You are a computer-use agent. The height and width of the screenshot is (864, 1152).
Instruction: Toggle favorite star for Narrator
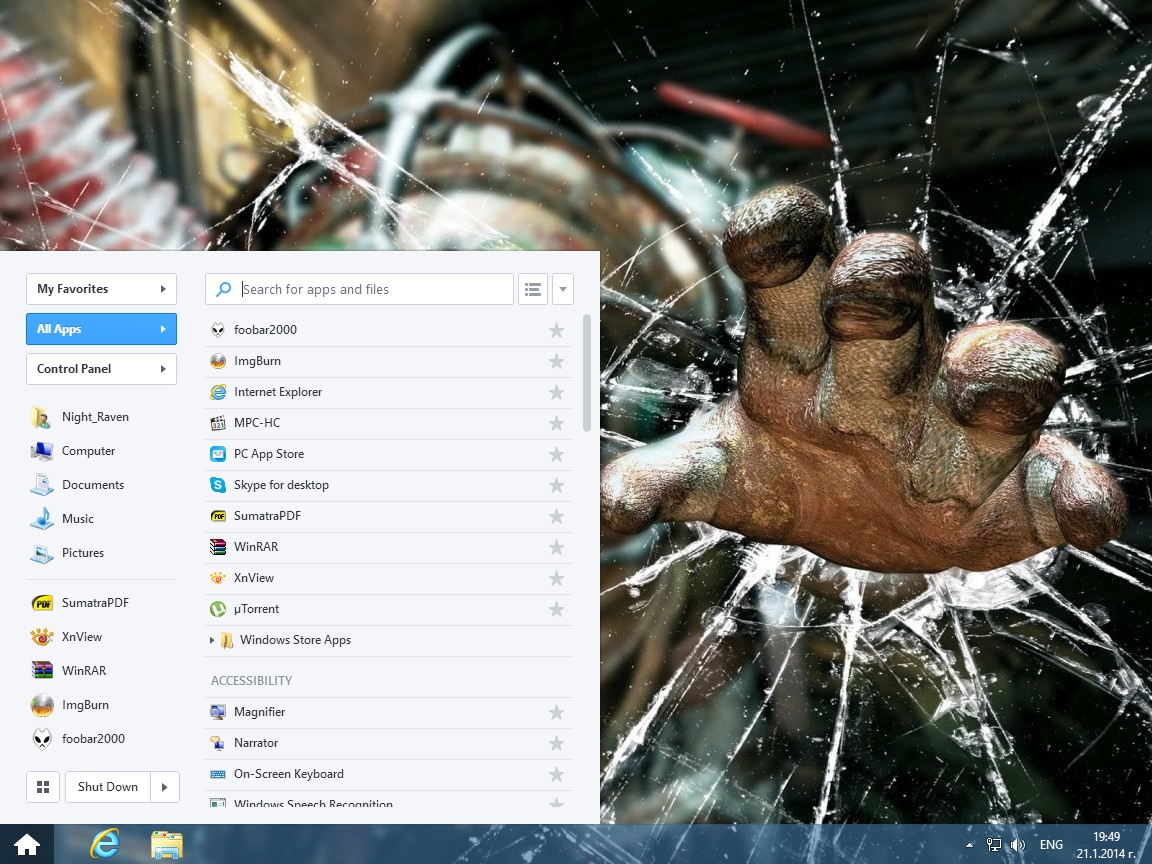(x=557, y=744)
